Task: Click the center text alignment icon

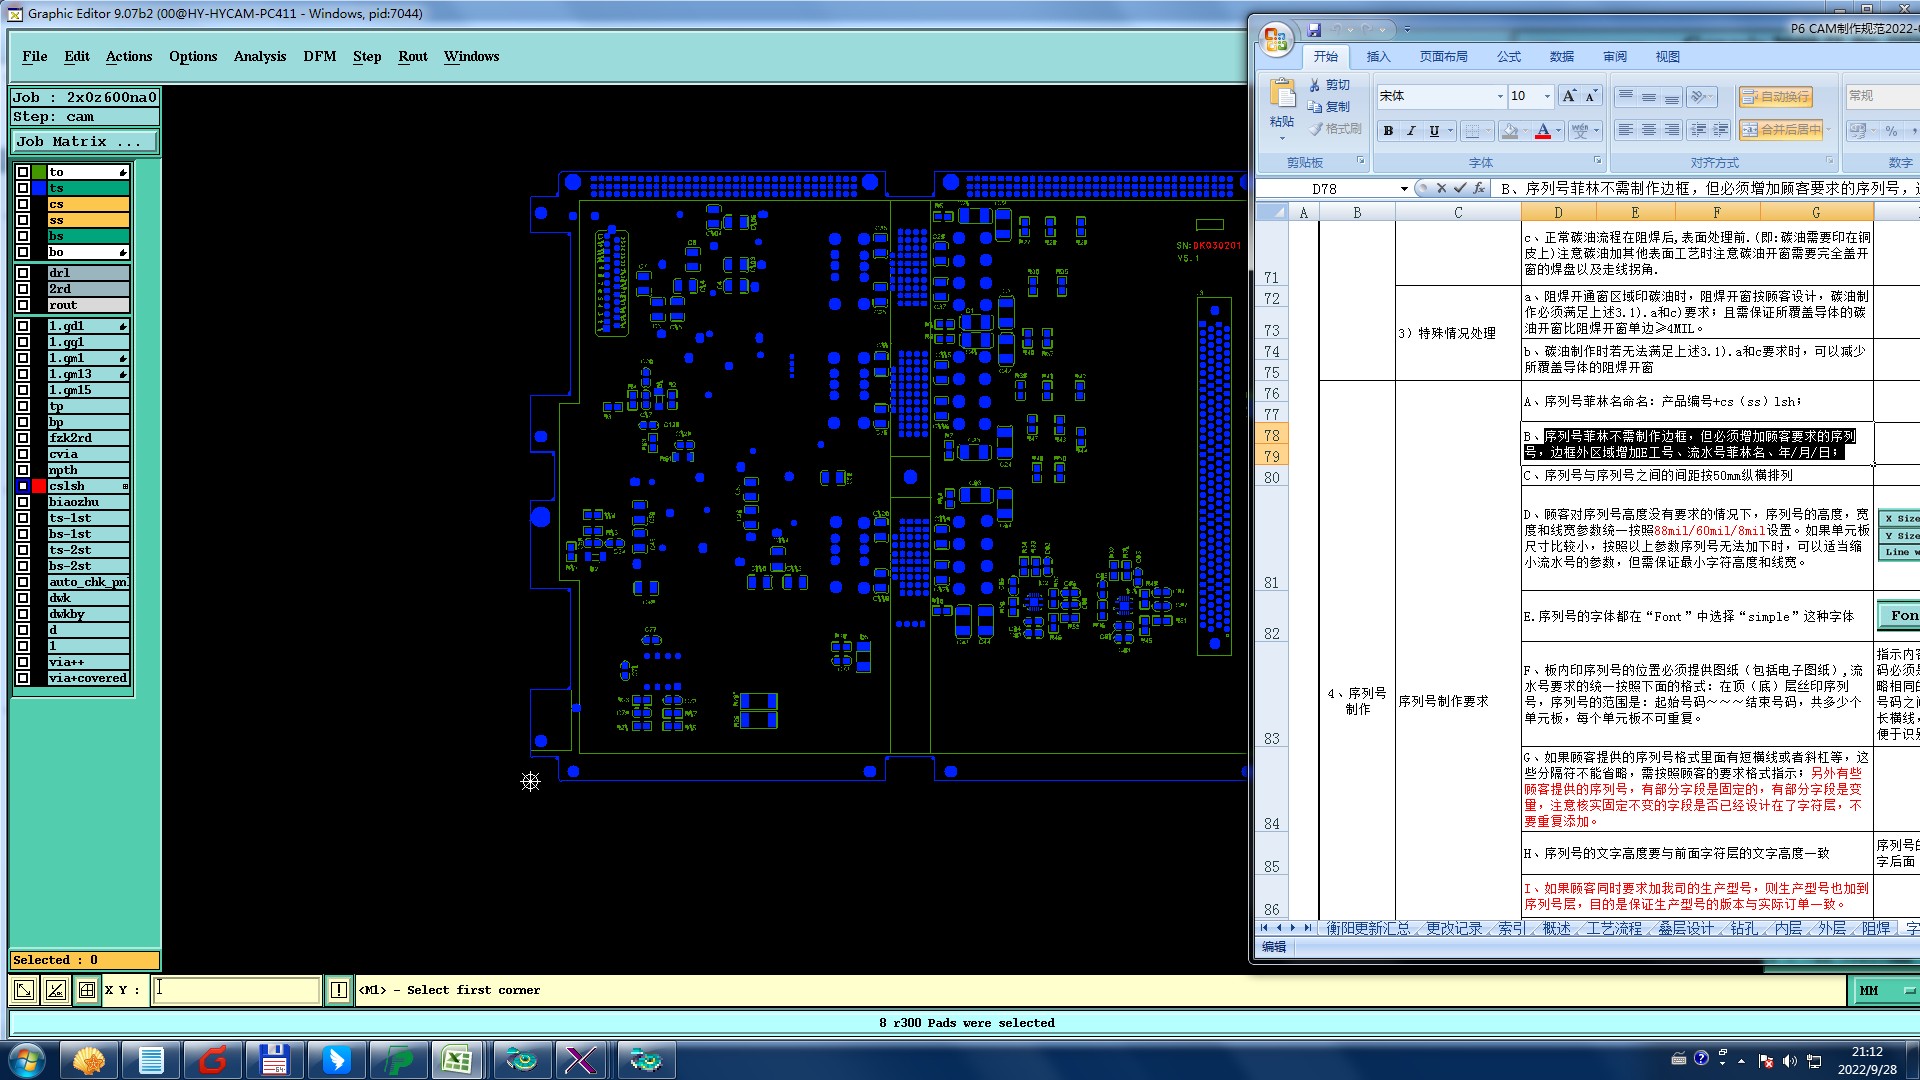Action: click(x=1649, y=131)
